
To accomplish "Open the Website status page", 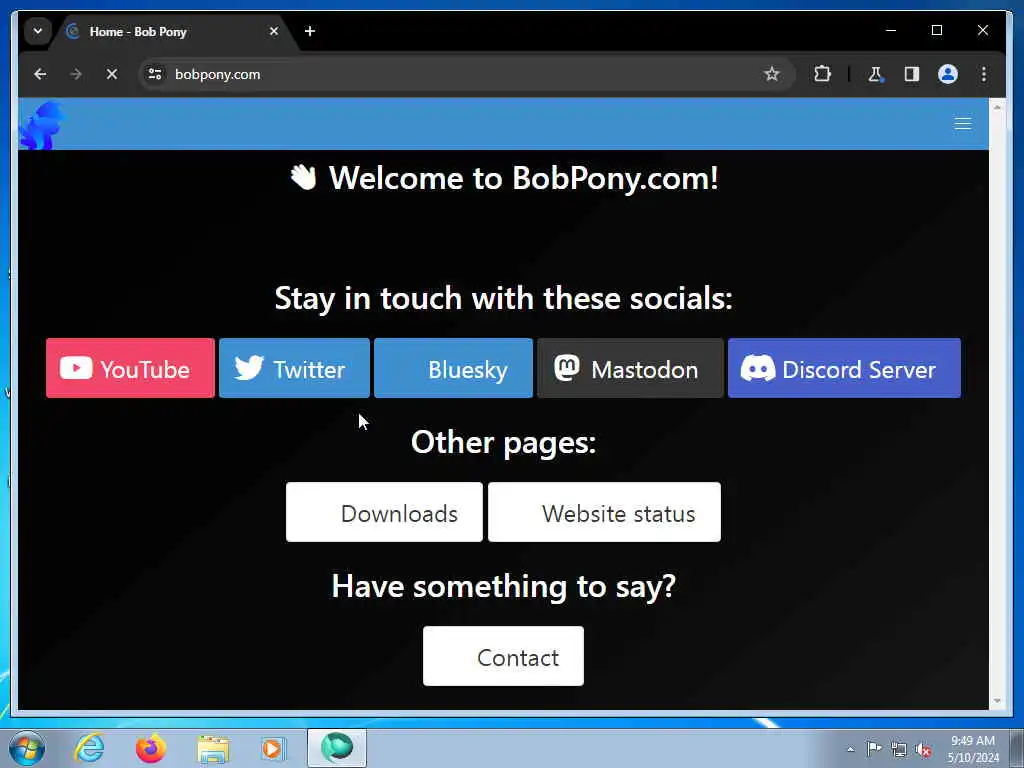I will pyautogui.click(x=604, y=512).
